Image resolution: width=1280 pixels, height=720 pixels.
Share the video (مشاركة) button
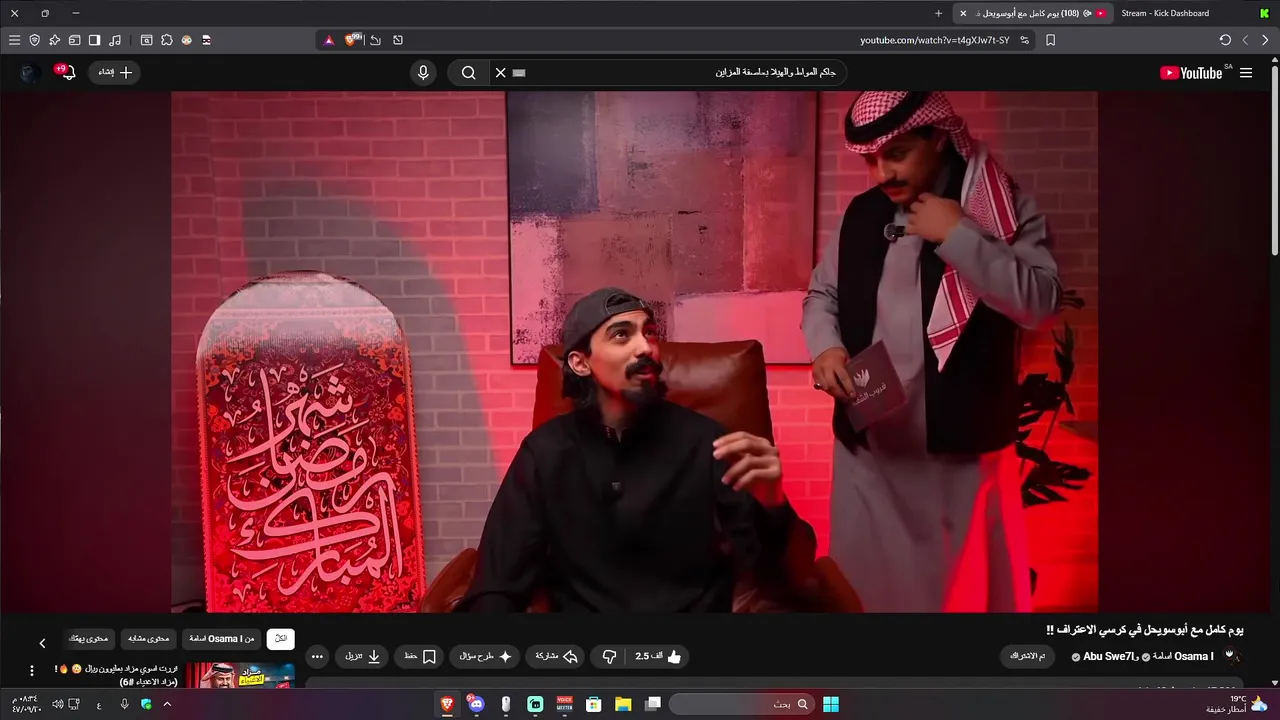556,656
